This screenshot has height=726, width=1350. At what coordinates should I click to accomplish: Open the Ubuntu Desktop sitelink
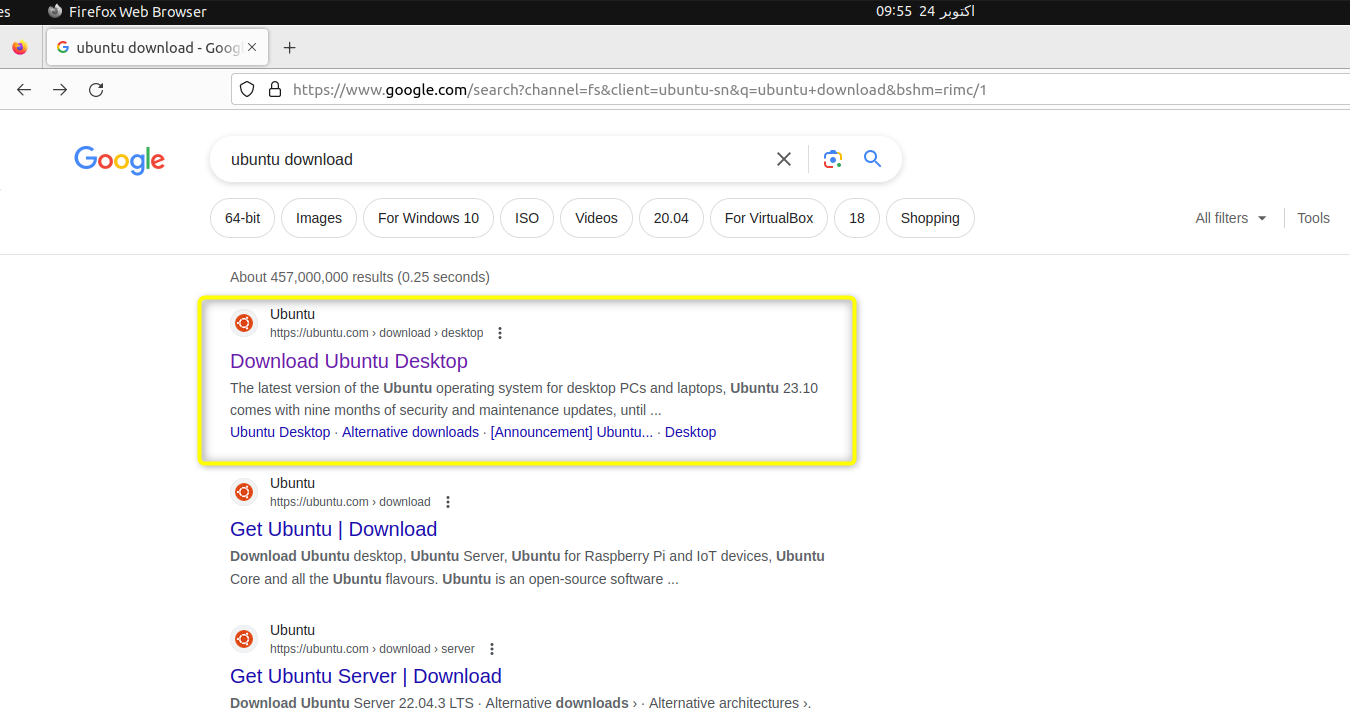(280, 432)
